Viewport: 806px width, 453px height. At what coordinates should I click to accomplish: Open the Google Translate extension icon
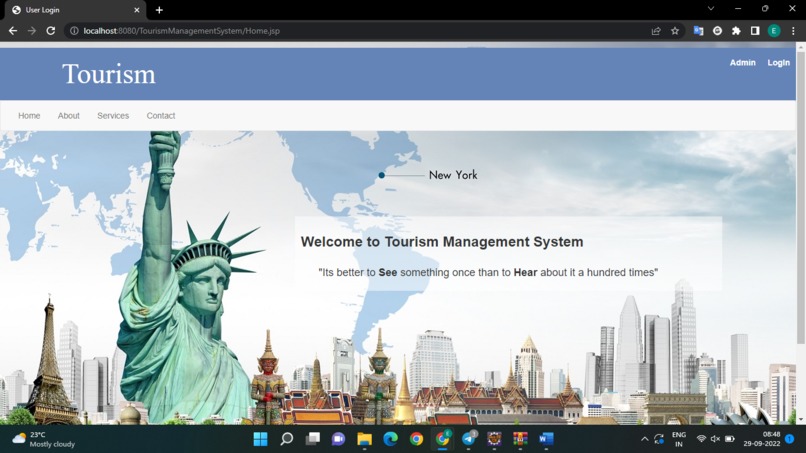[x=698, y=31]
